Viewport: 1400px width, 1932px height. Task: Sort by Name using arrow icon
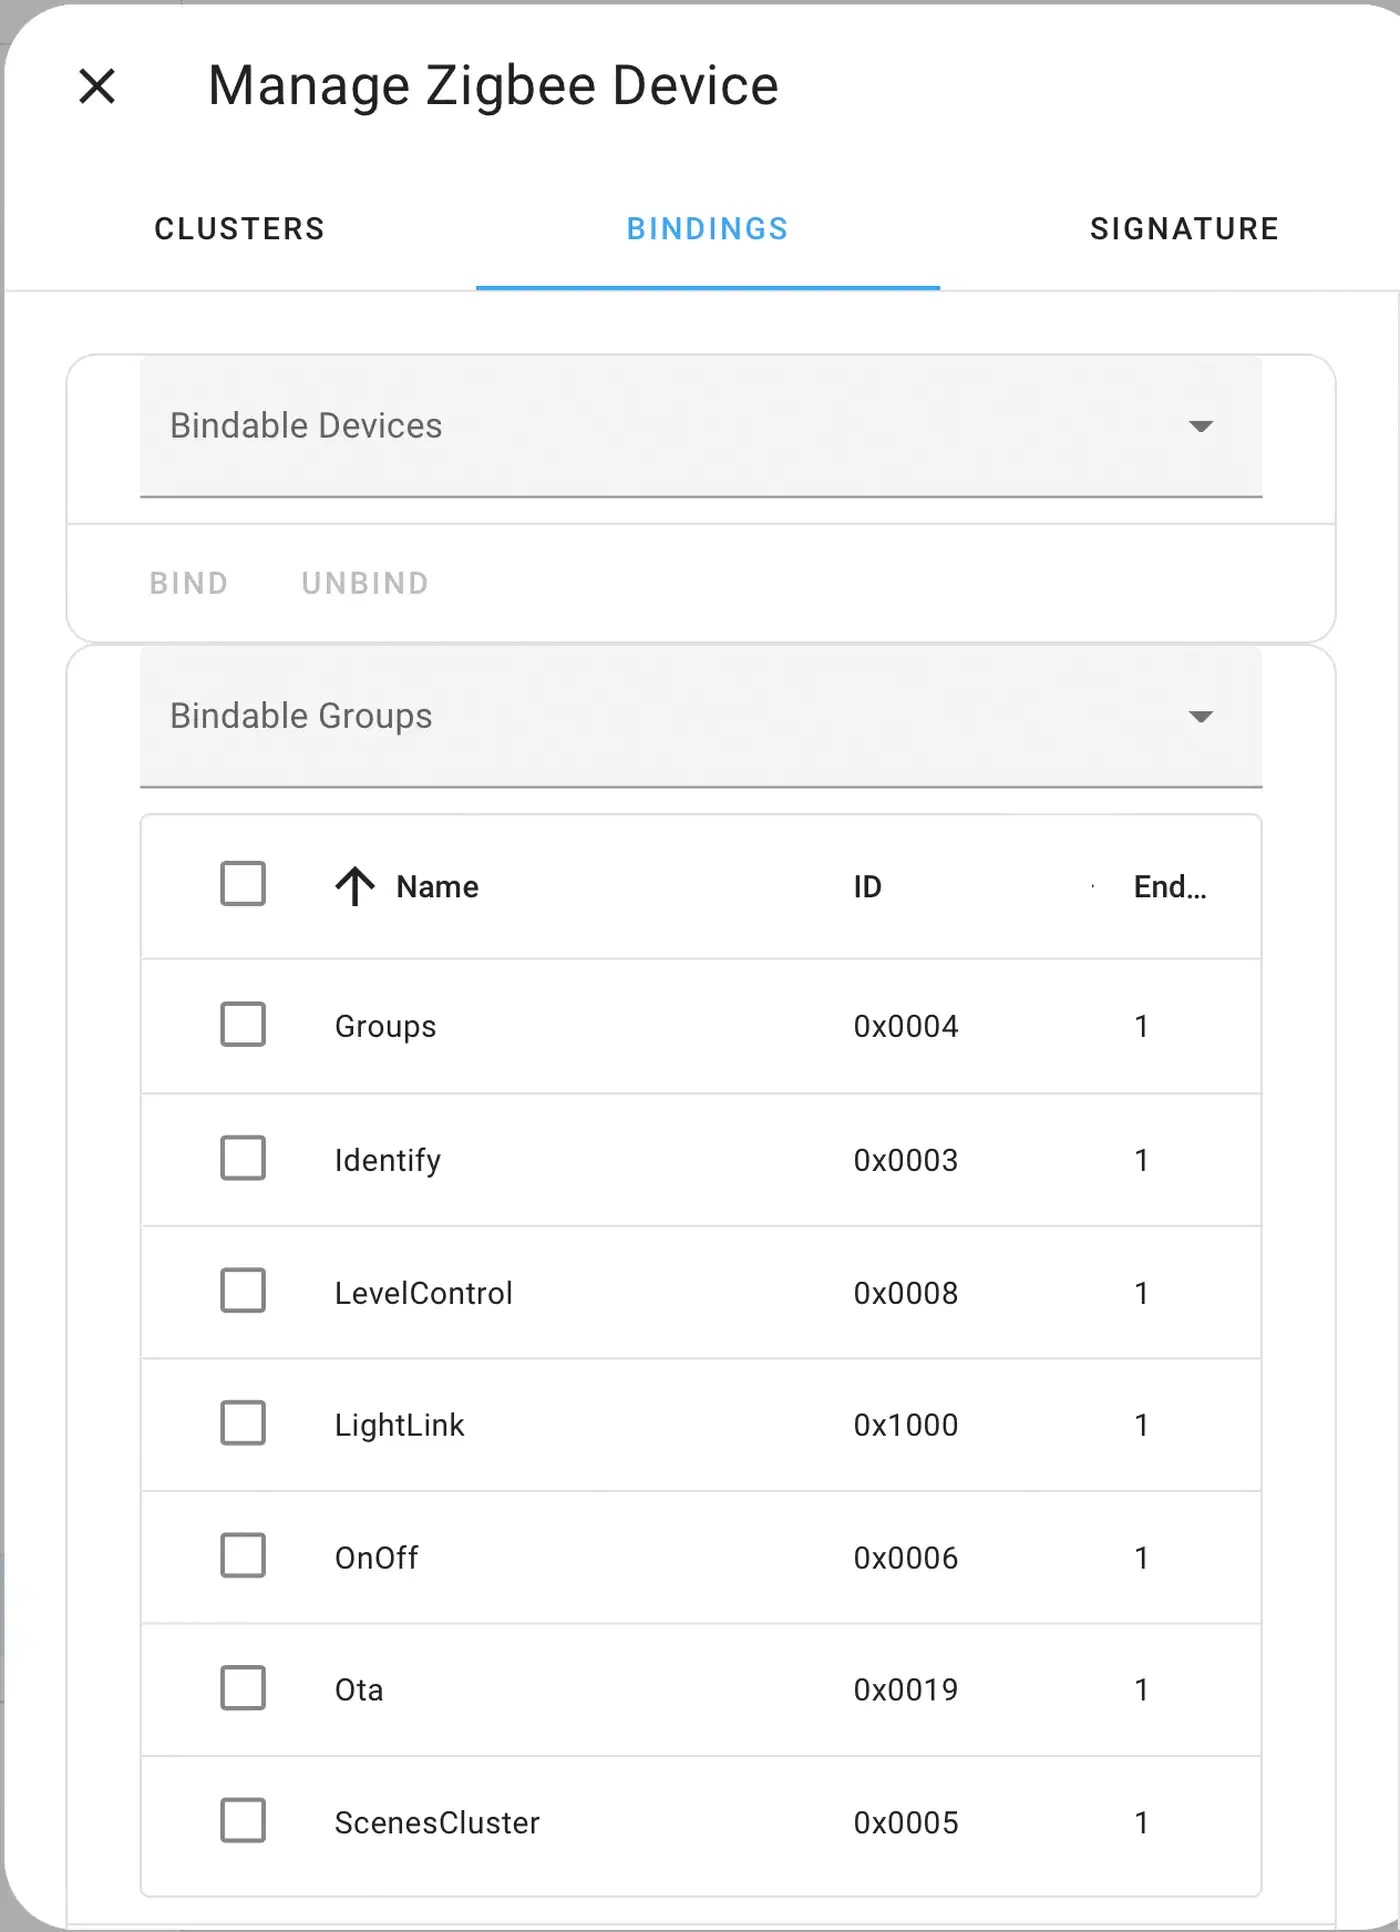pyautogui.click(x=354, y=886)
